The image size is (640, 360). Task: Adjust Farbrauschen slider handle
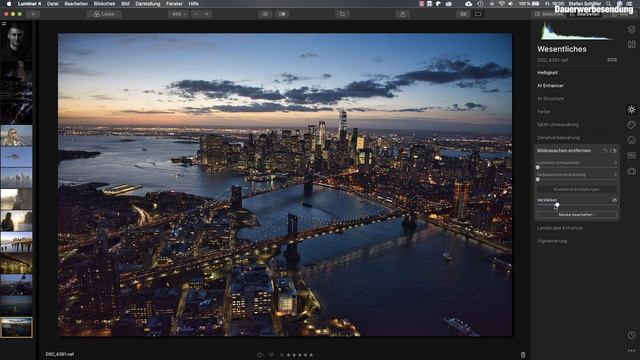tap(538, 179)
